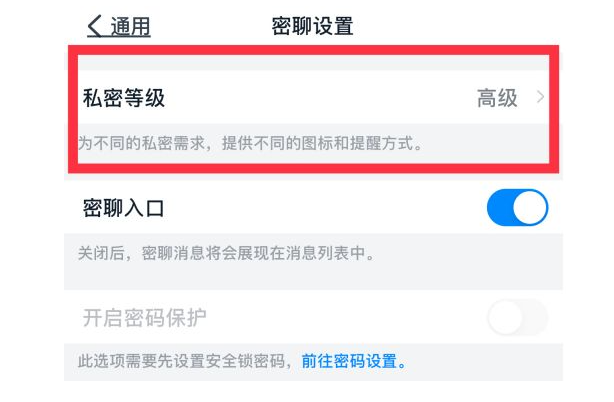Select the 高级 privacy level value

tap(497, 98)
